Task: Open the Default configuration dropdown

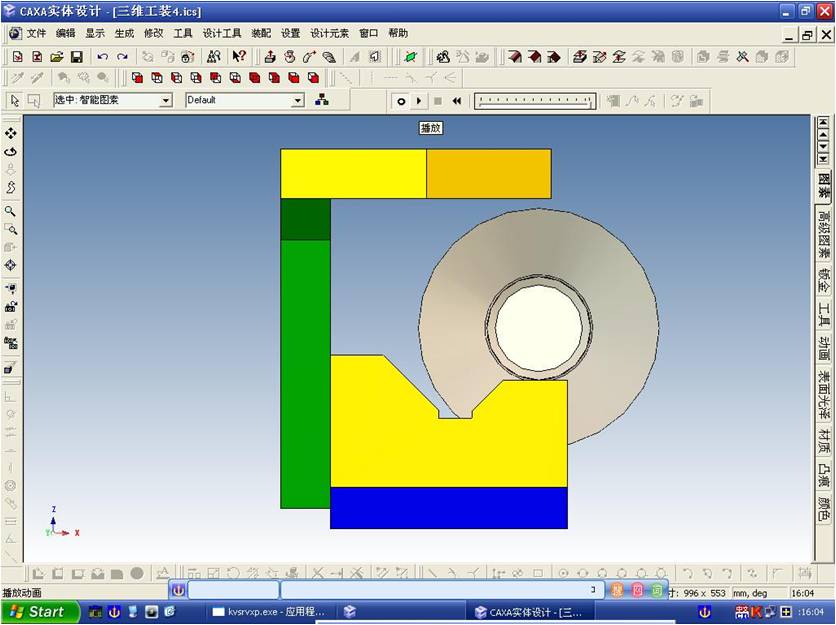Action: pyautogui.click(x=297, y=100)
